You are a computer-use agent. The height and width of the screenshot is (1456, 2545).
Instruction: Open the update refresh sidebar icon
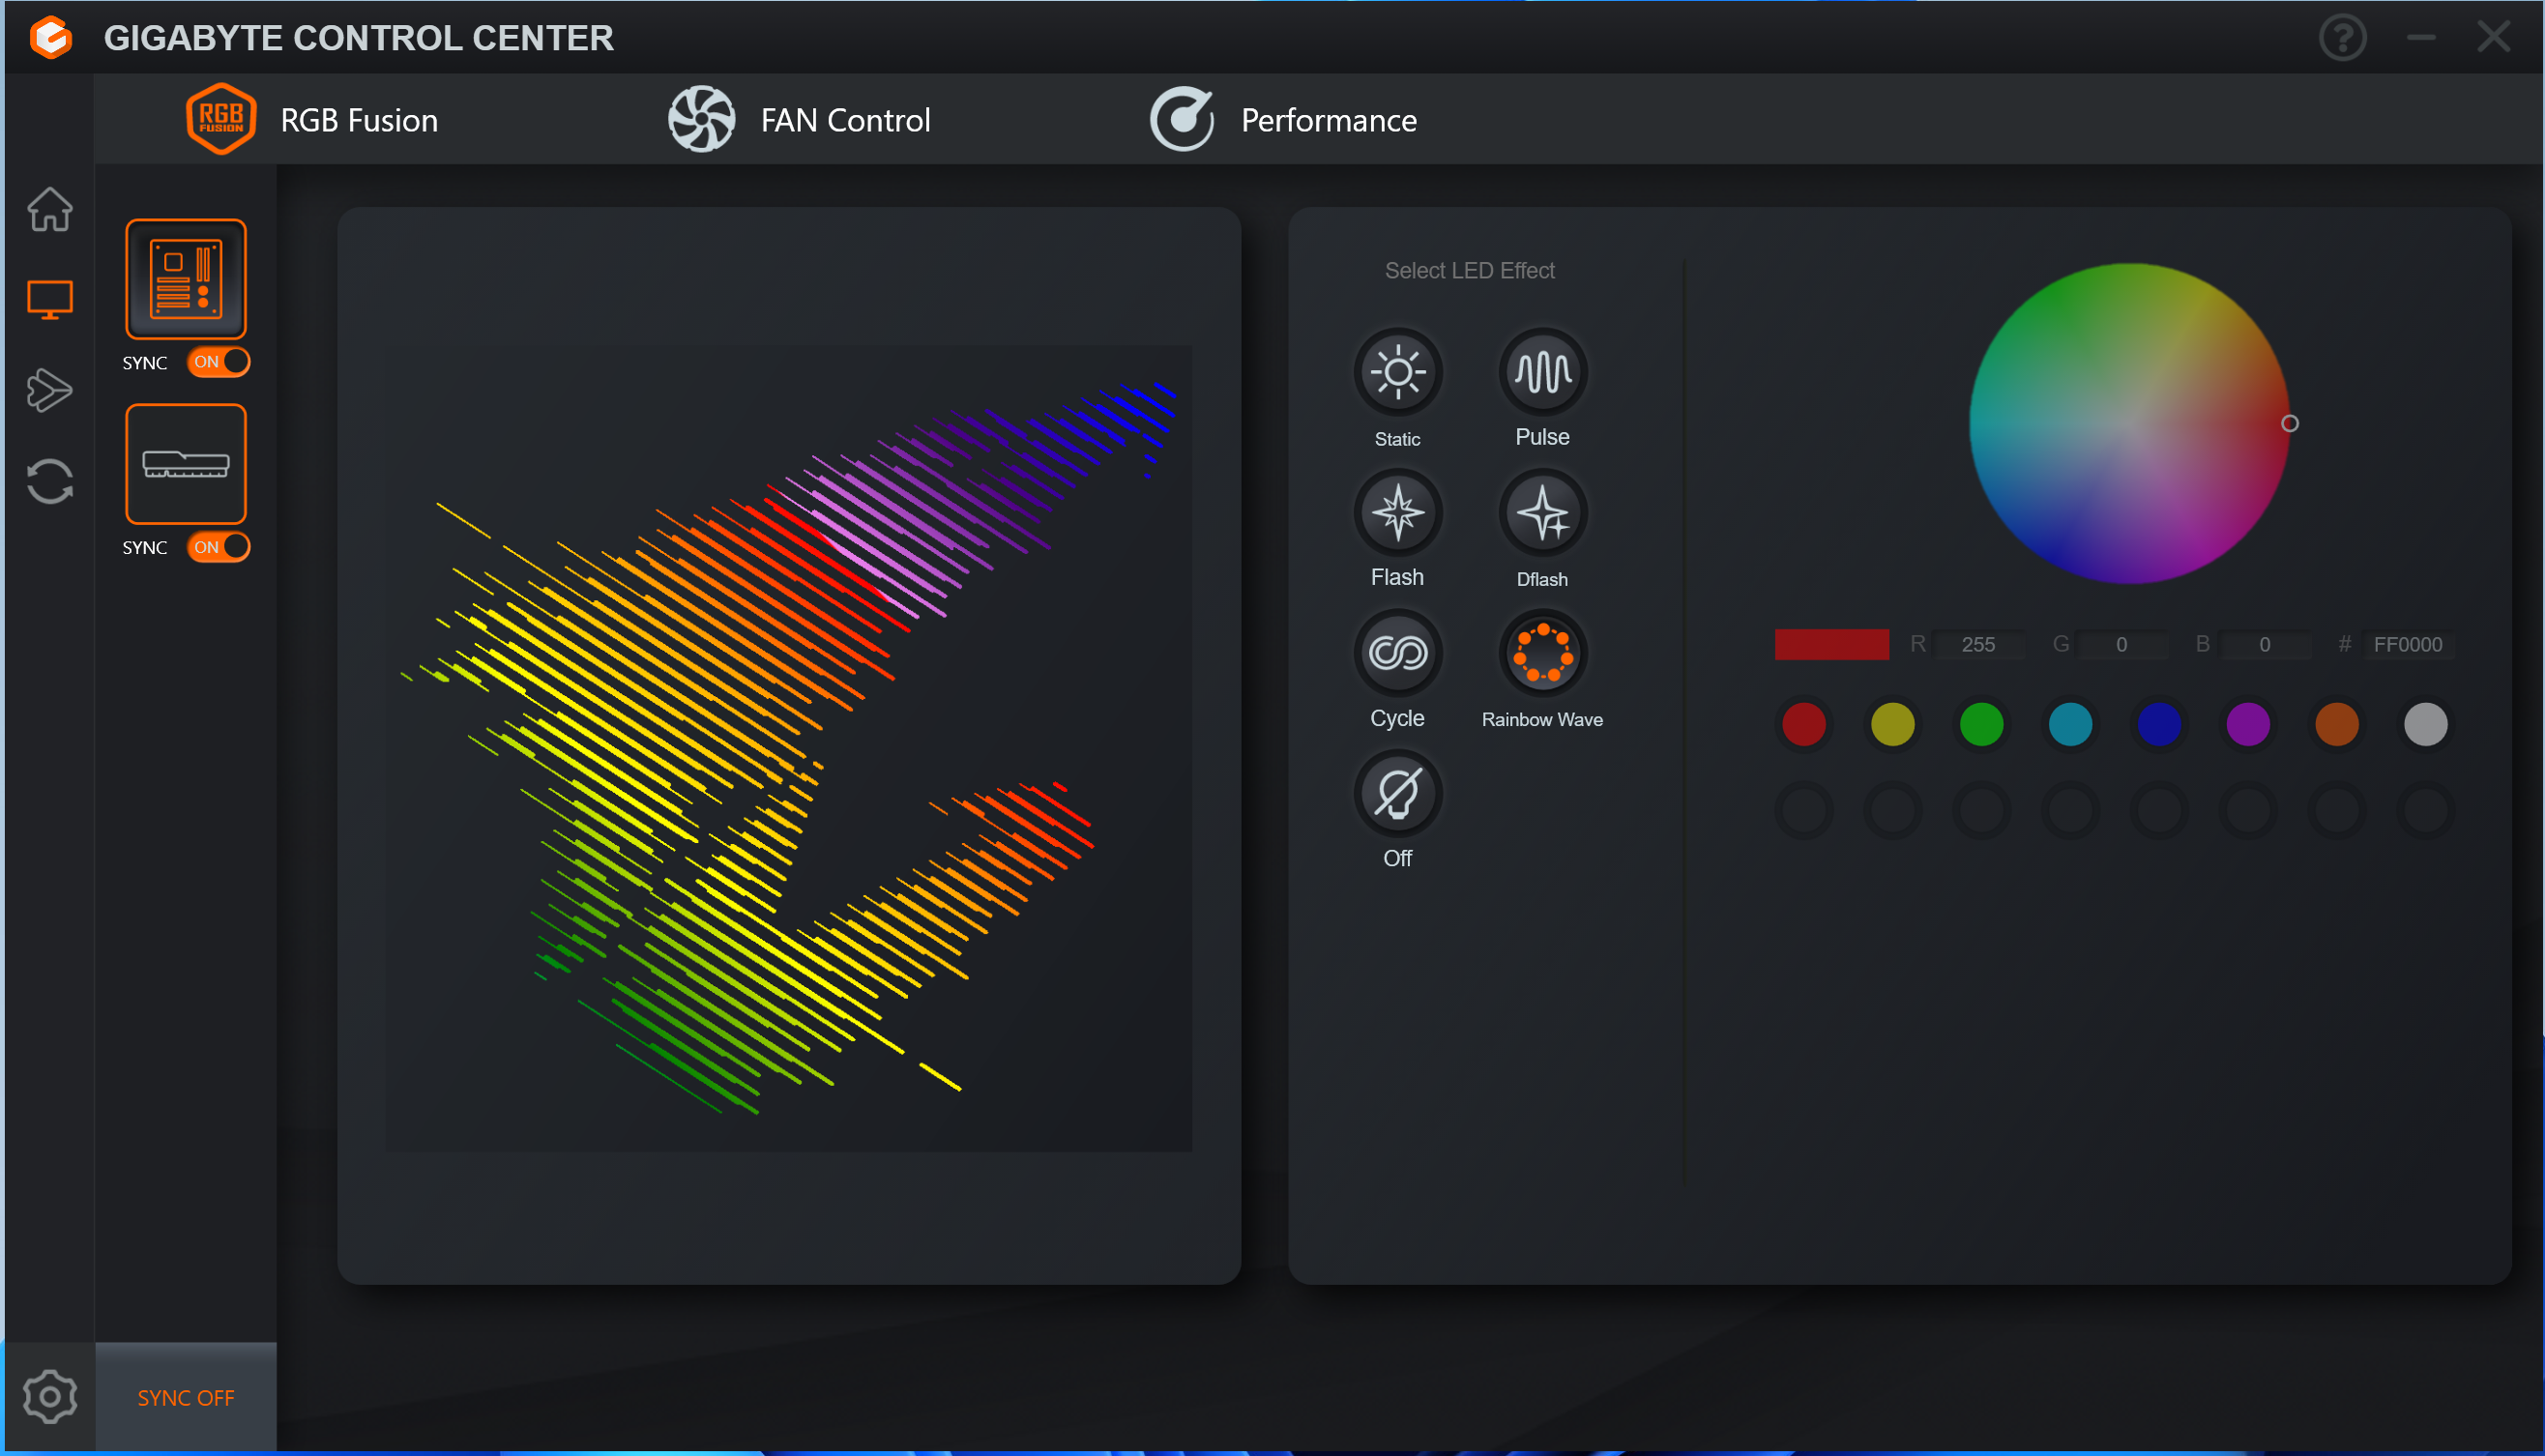click(x=49, y=481)
